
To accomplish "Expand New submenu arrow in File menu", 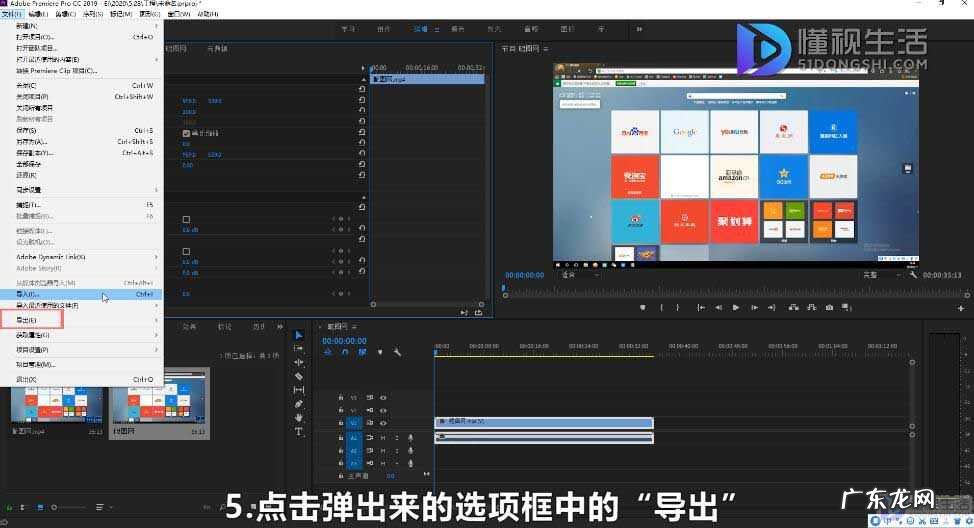I will click(x=156, y=26).
